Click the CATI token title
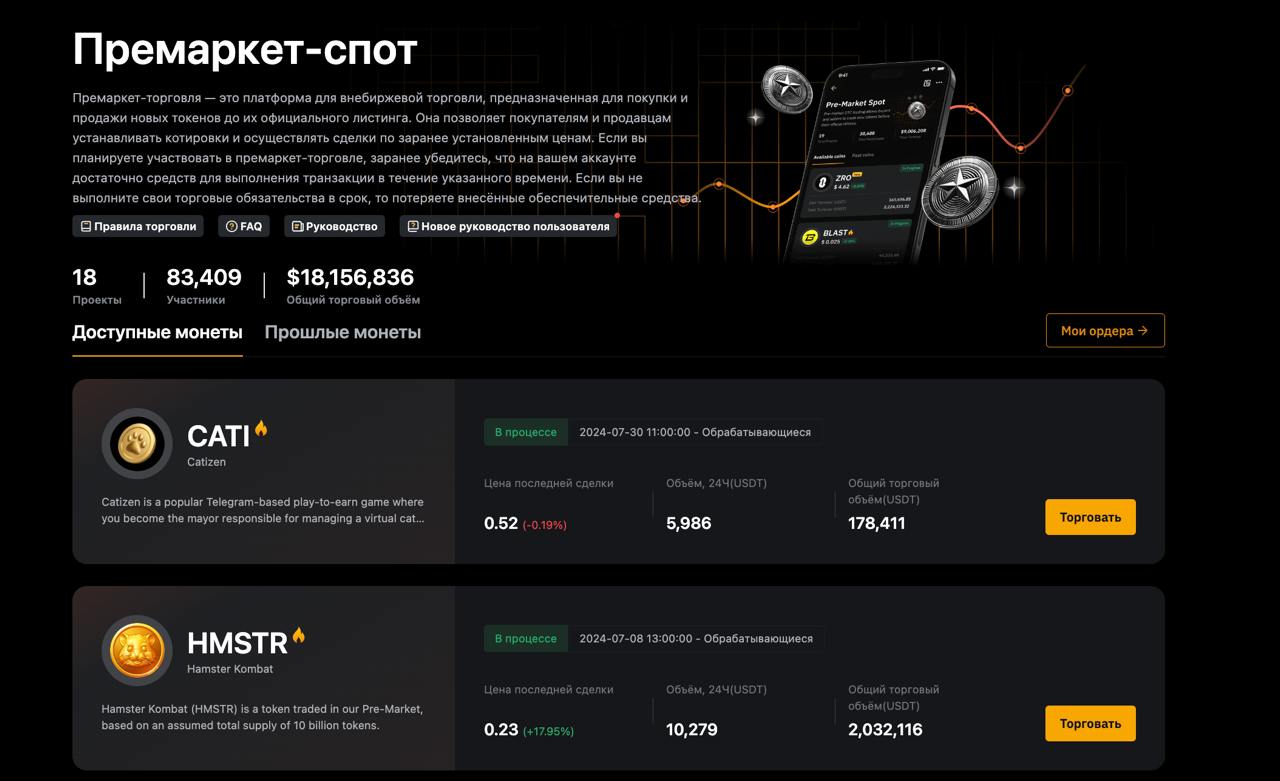Image resolution: width=1280 pixels, height=781 pixels. [x=218, y=437]
